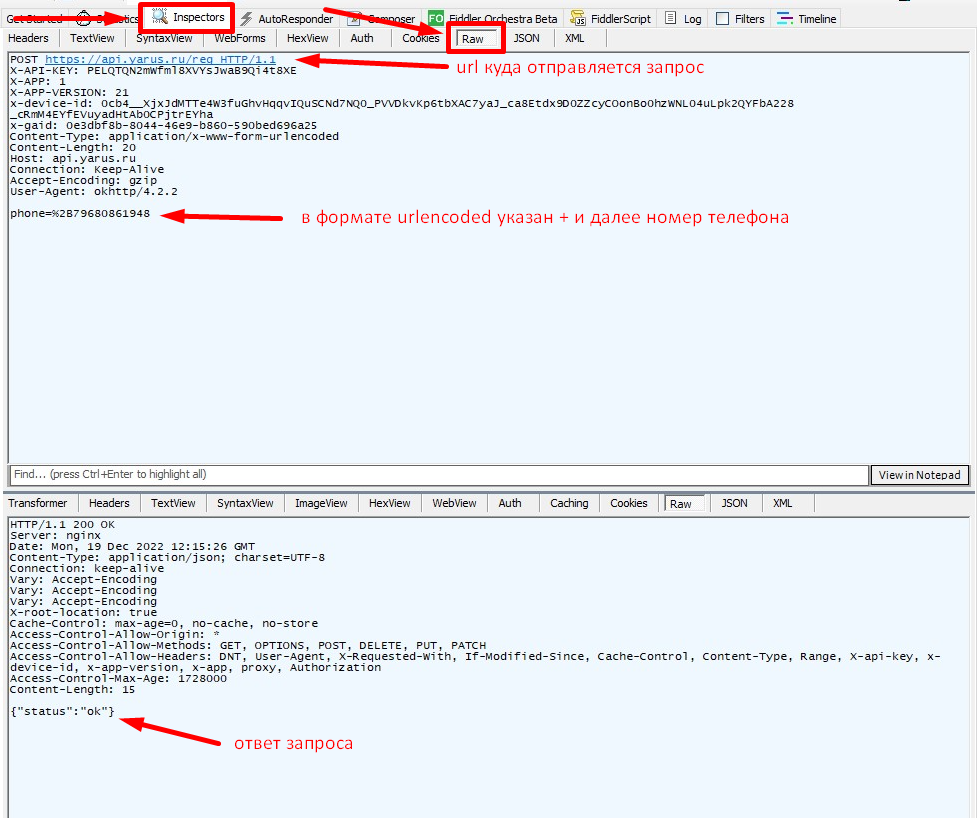Open the https://api.yarus.ru/reg link
The image size is (977, 818).
(160, 59)
